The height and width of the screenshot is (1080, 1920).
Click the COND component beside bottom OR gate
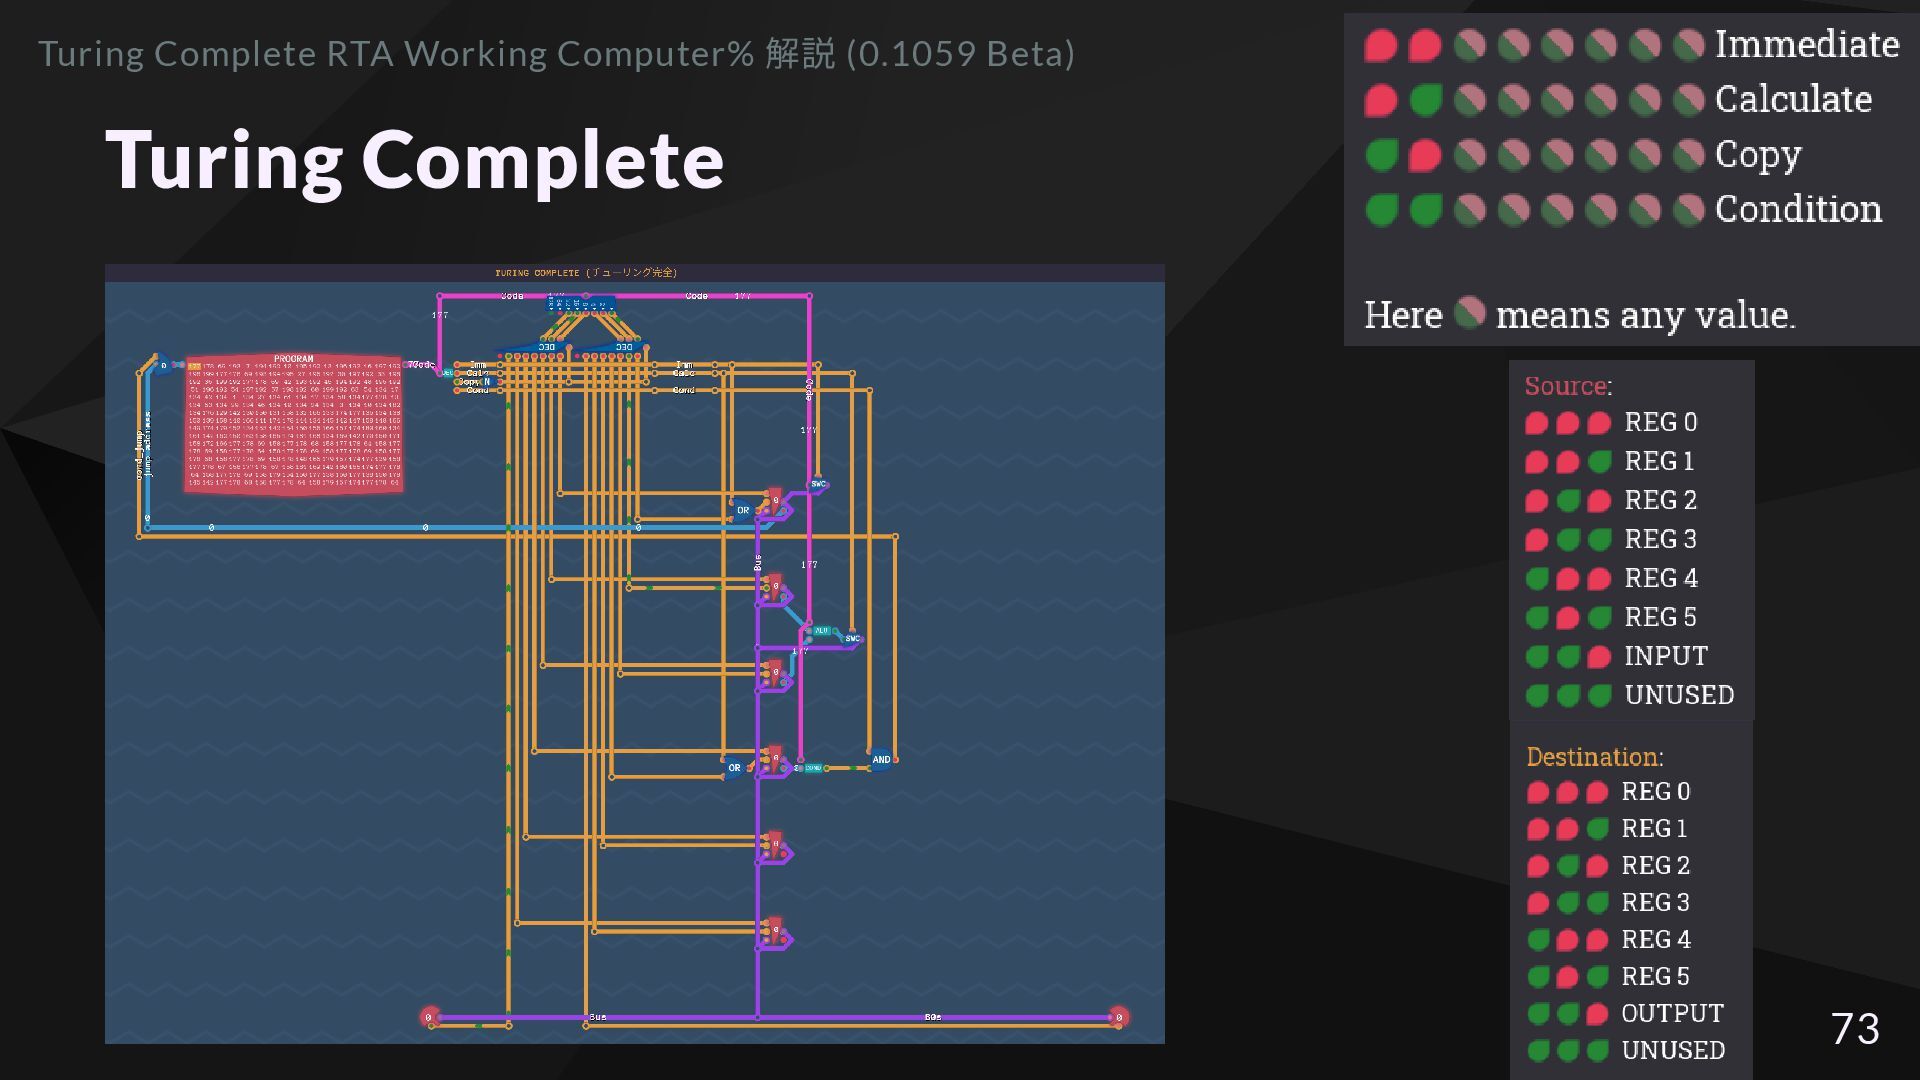click(x=814, y=768)
